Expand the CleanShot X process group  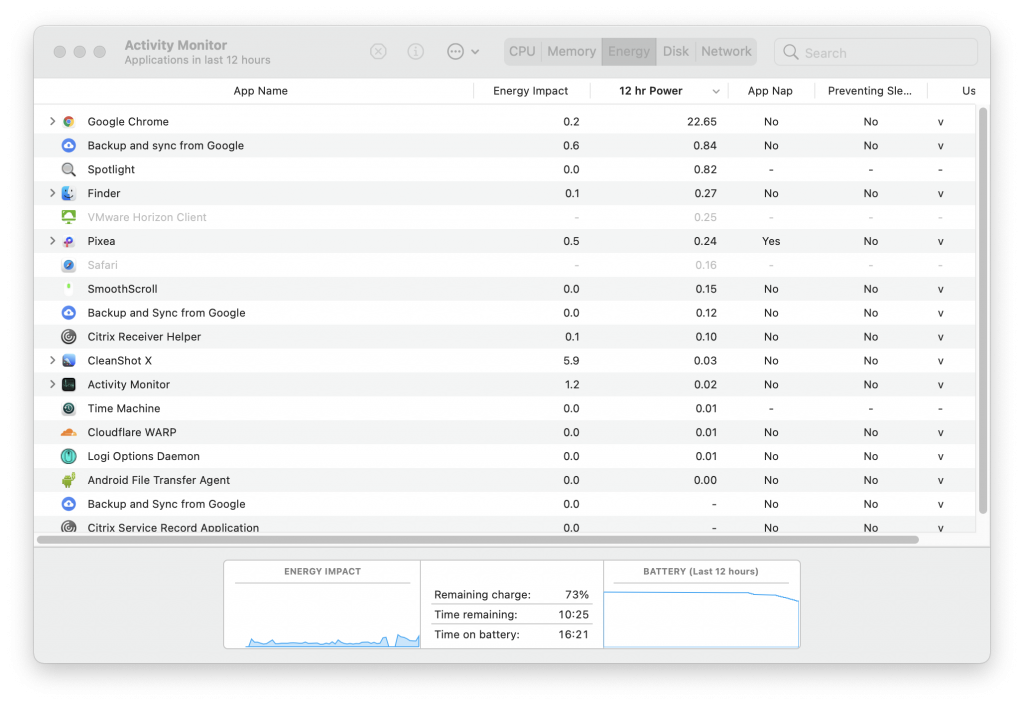[x=52, y=360]
